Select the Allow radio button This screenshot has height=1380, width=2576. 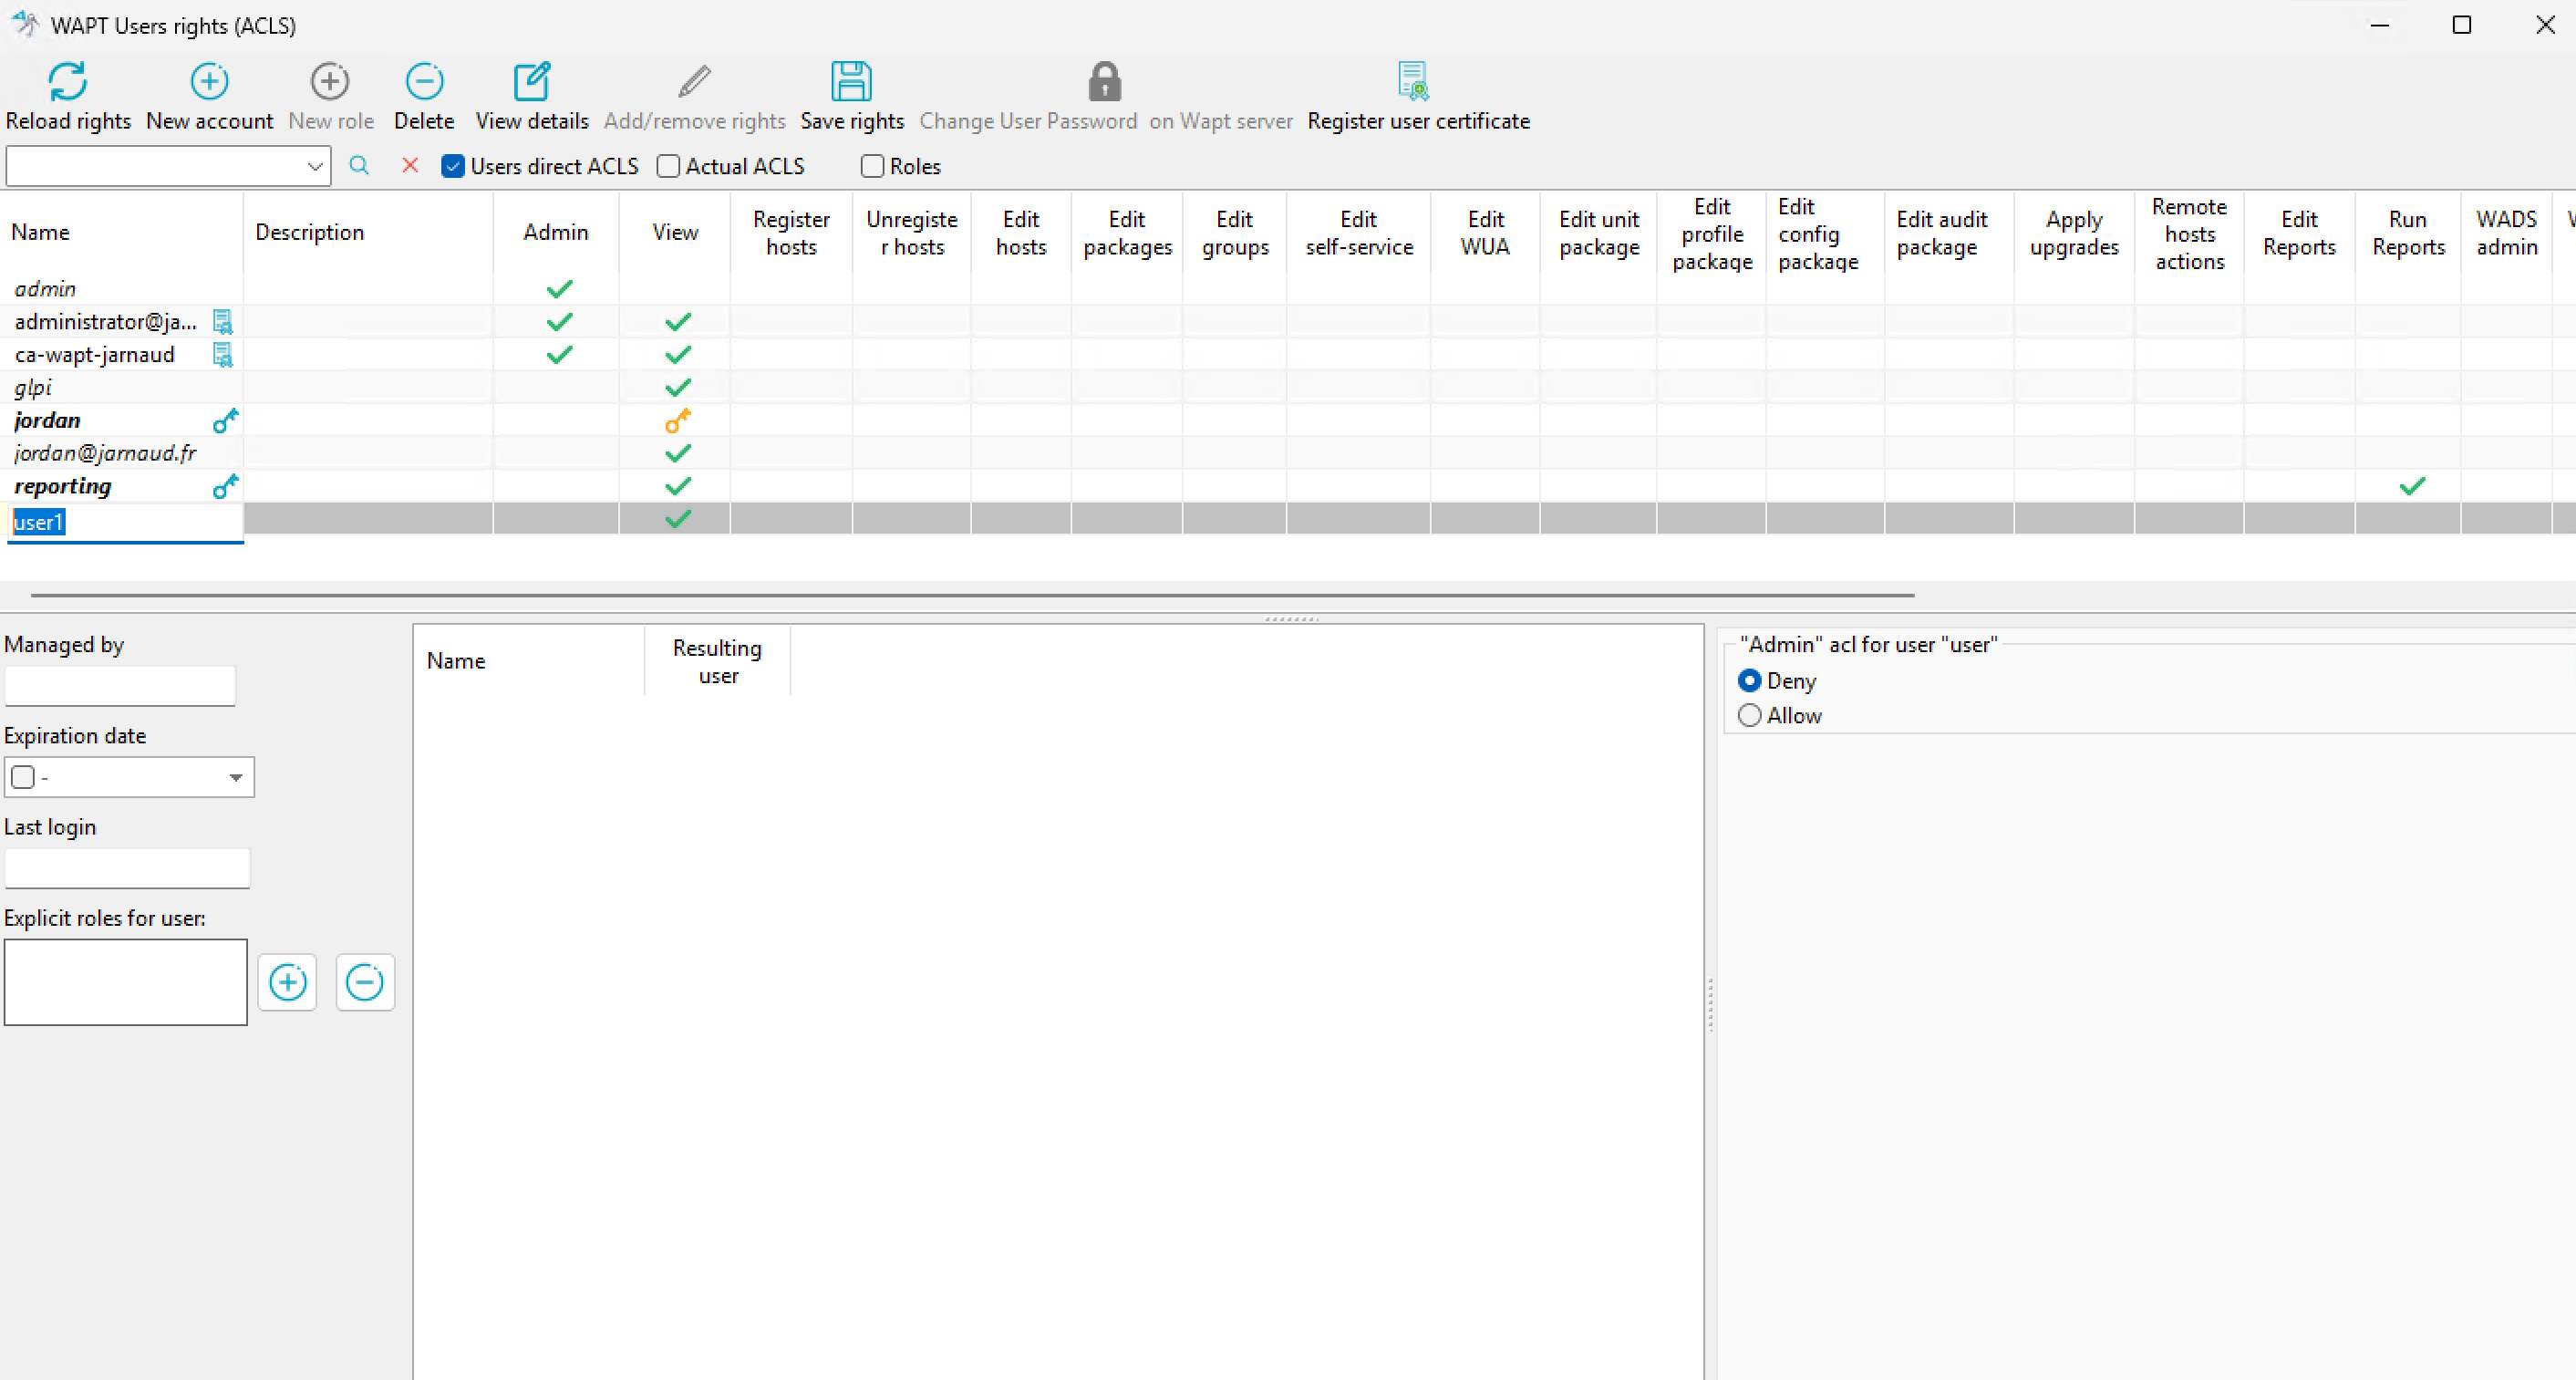[x=1750, y=716]
